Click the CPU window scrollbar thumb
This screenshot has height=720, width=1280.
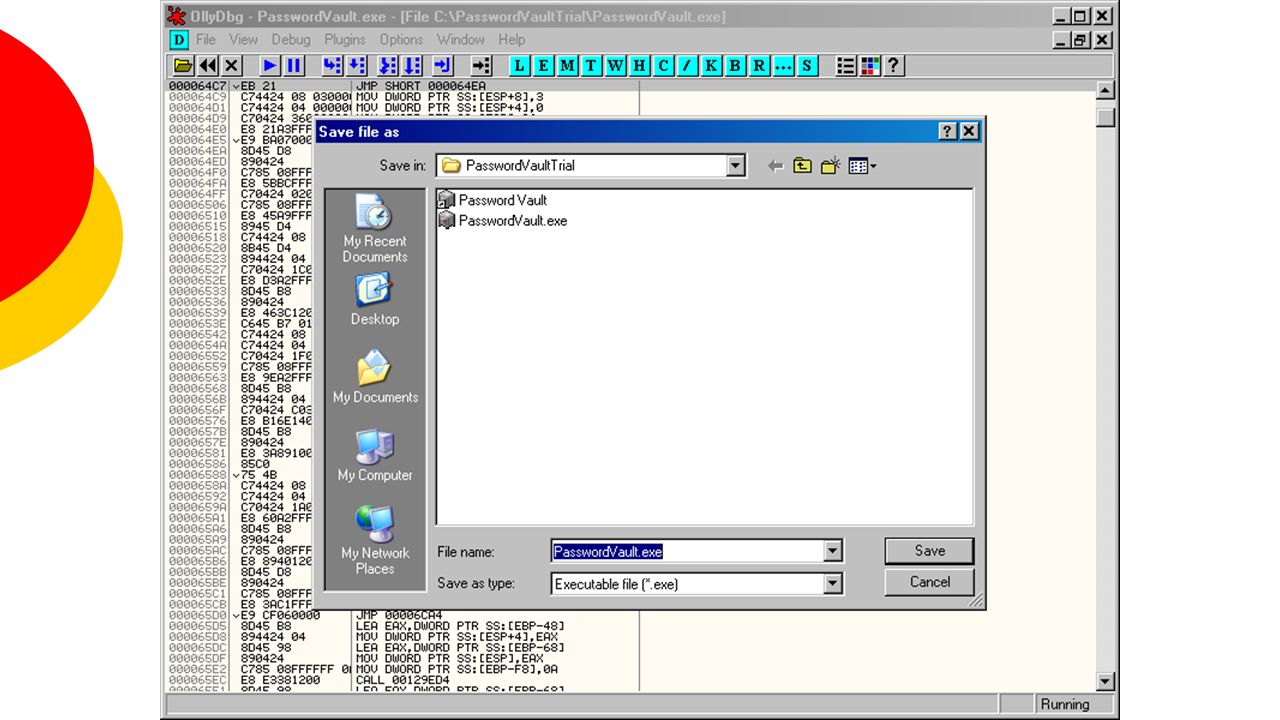tap(1105, 117)
